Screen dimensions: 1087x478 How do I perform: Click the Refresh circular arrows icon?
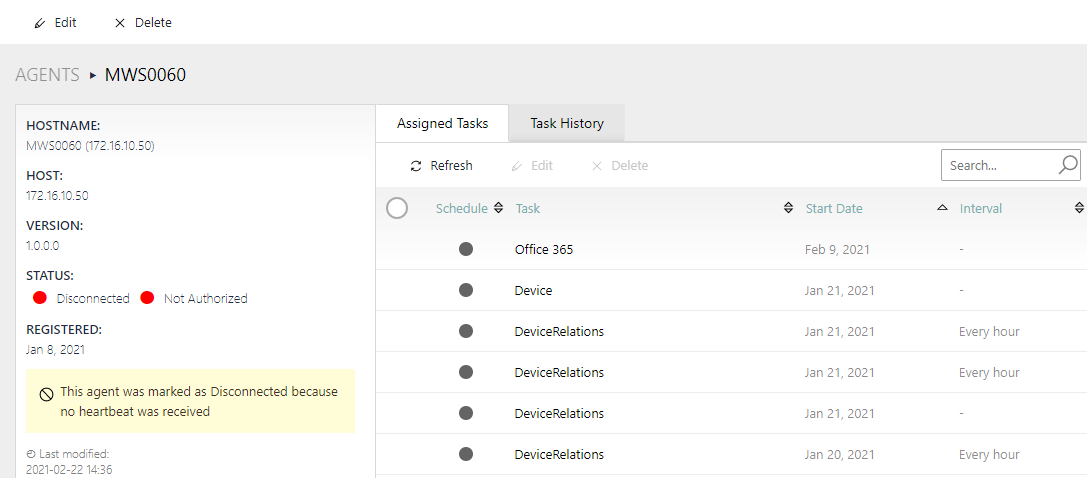click(416, 166)
